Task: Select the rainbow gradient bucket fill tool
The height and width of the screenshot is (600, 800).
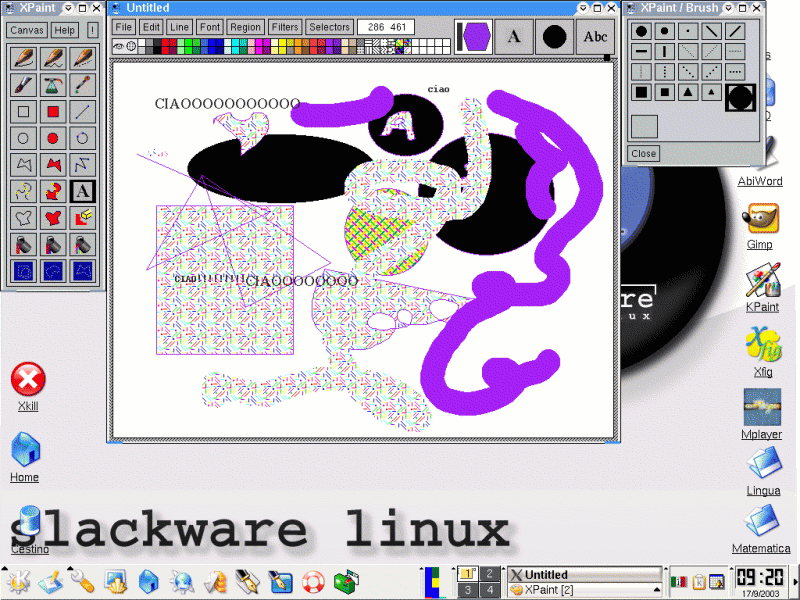Action: (83, 244)
